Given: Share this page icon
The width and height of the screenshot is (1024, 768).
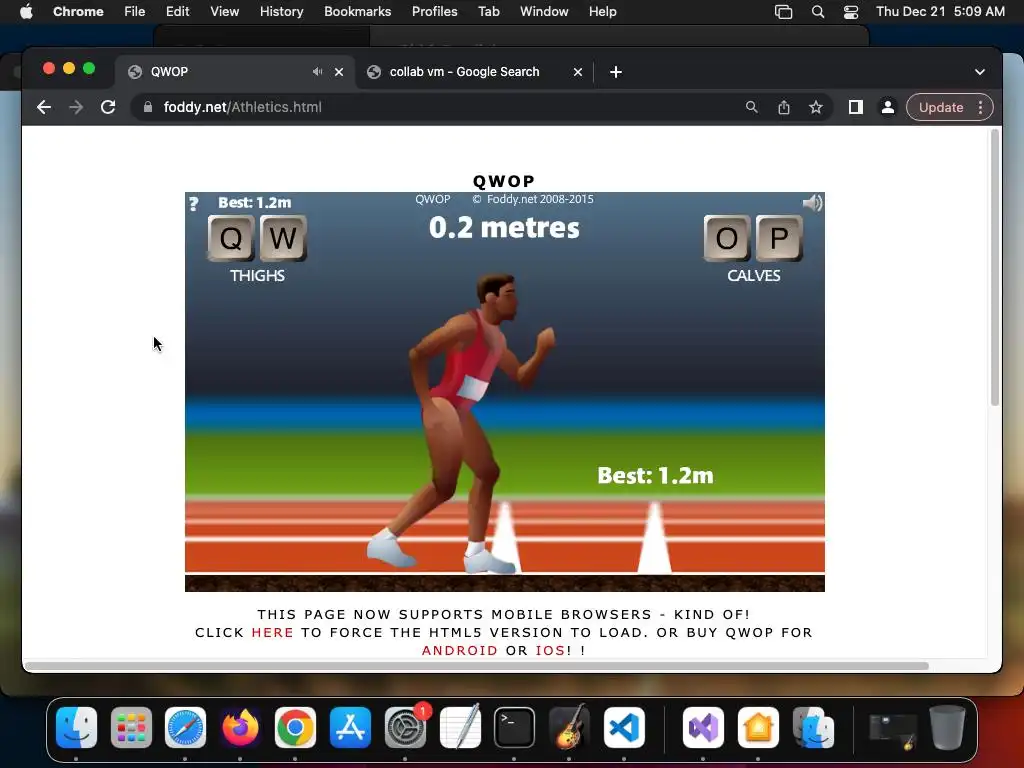Looking at the screenshot, I should pyautogui.click(x=784, y=107).
